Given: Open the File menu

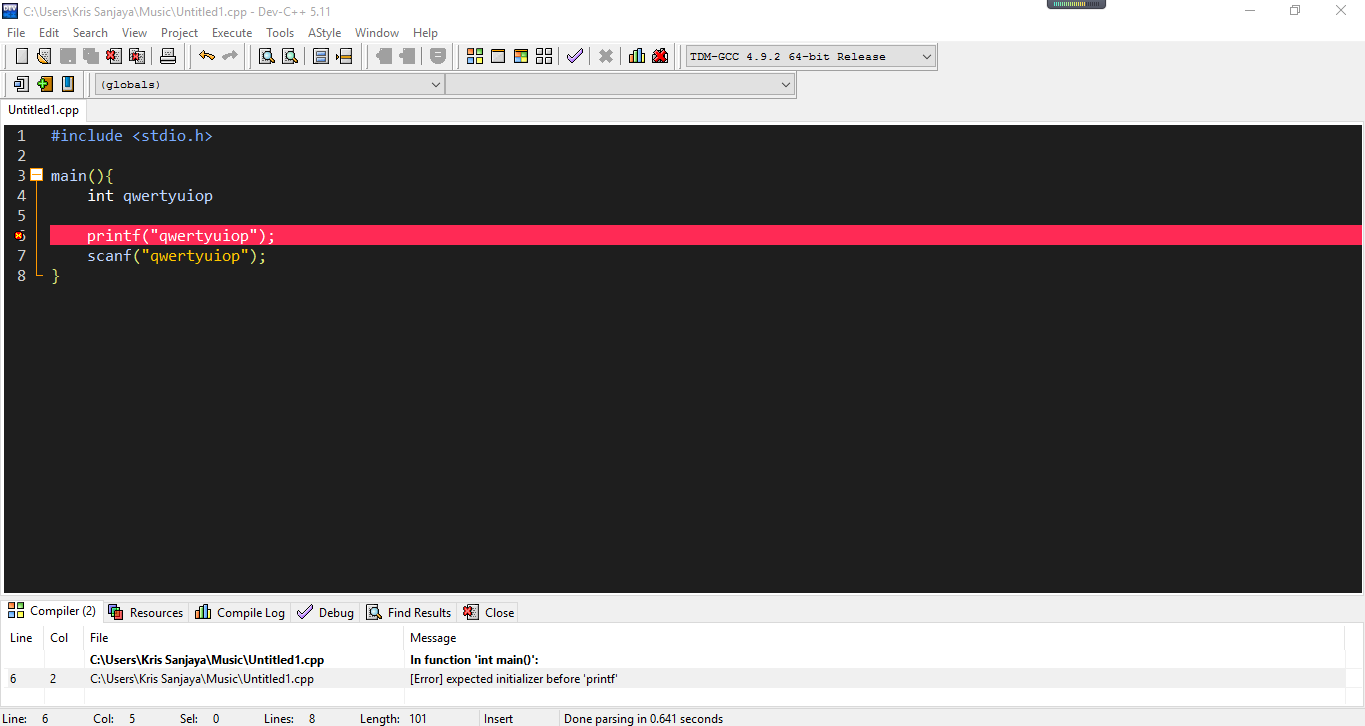Looking at the screenshot, I should click(x=16, y=33).
